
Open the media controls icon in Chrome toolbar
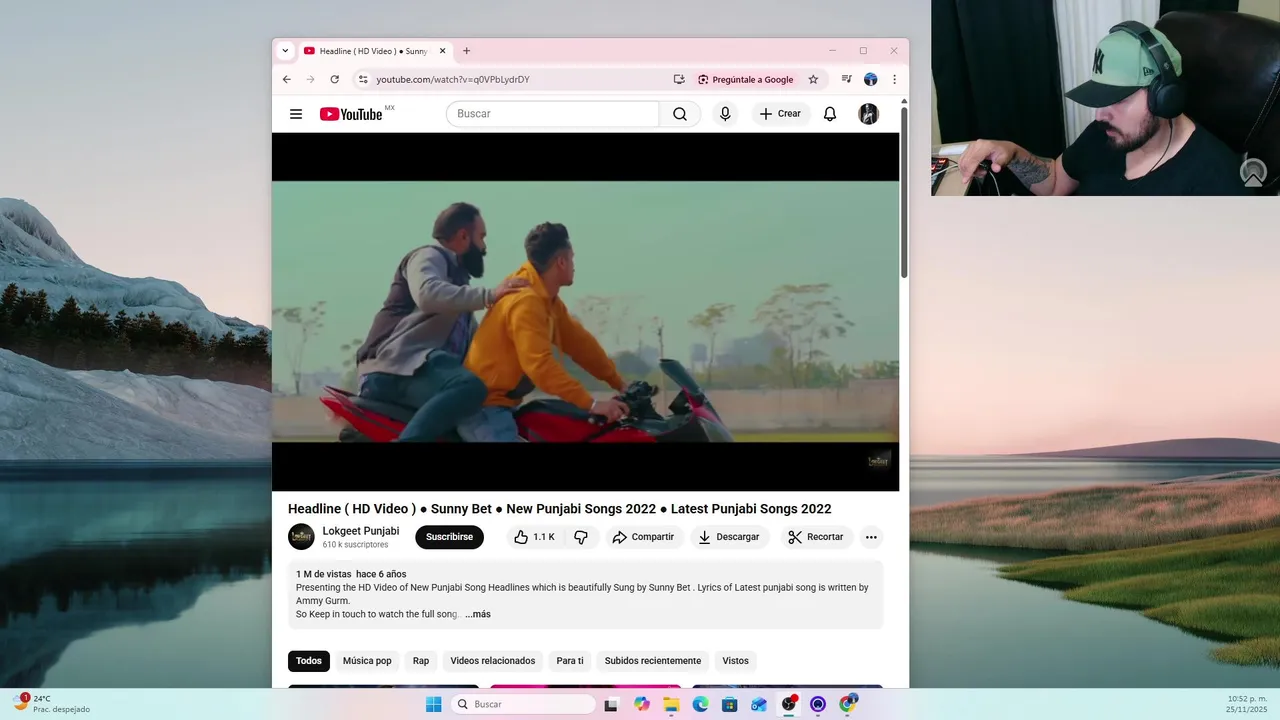click(x=846, y=79)
